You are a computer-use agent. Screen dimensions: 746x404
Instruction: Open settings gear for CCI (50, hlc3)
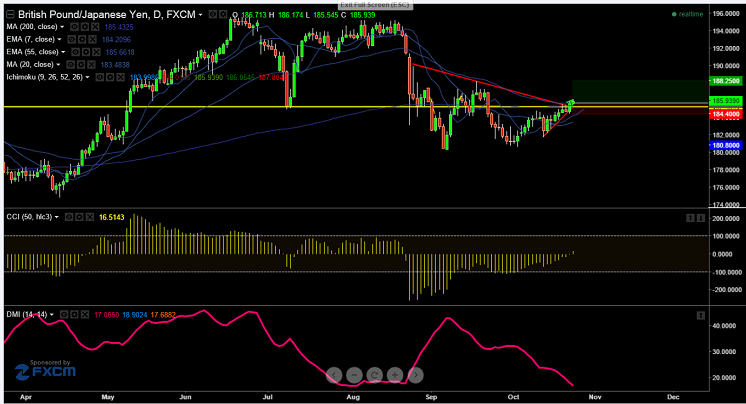coord(79,217)
